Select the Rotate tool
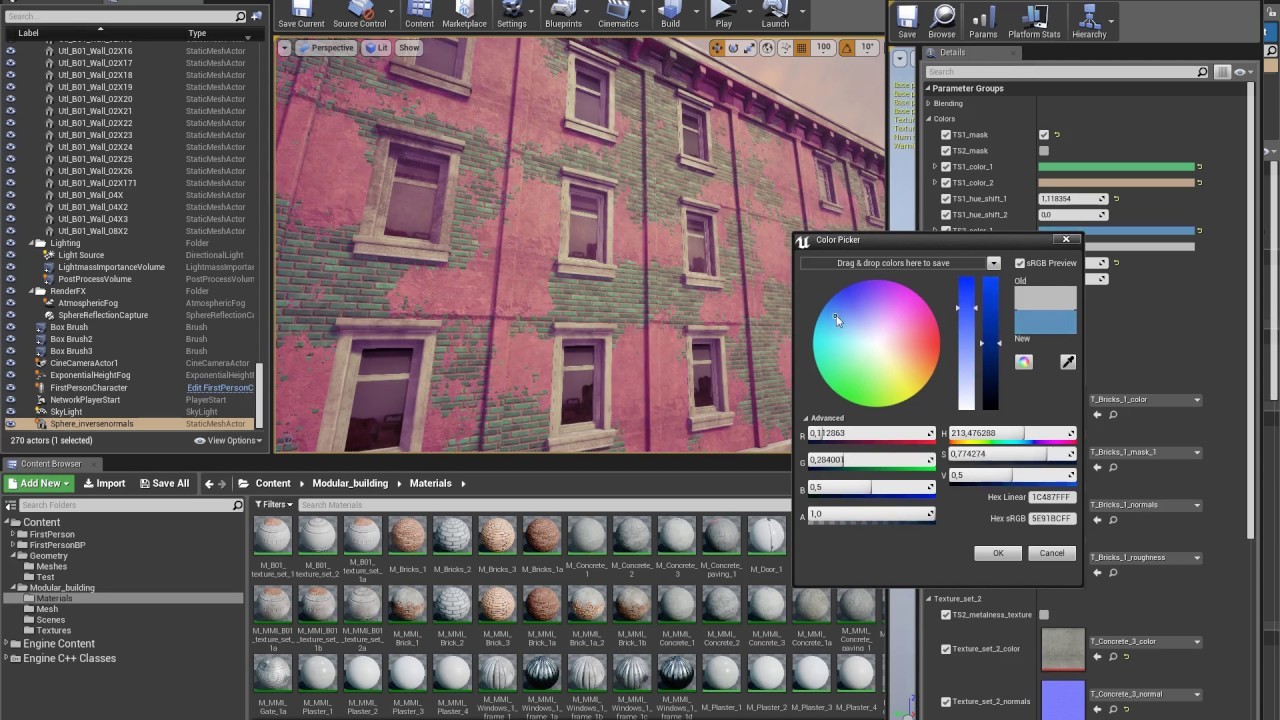Image resolution: width=1280 pixels, height=720 pixels. 734,47
